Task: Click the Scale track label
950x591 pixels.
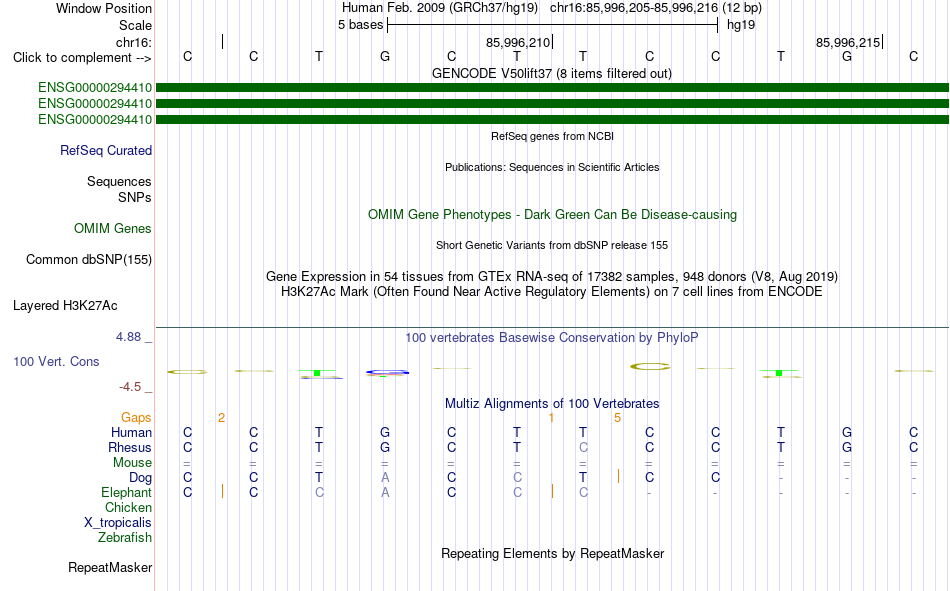Action: click(x=135, y=25)
